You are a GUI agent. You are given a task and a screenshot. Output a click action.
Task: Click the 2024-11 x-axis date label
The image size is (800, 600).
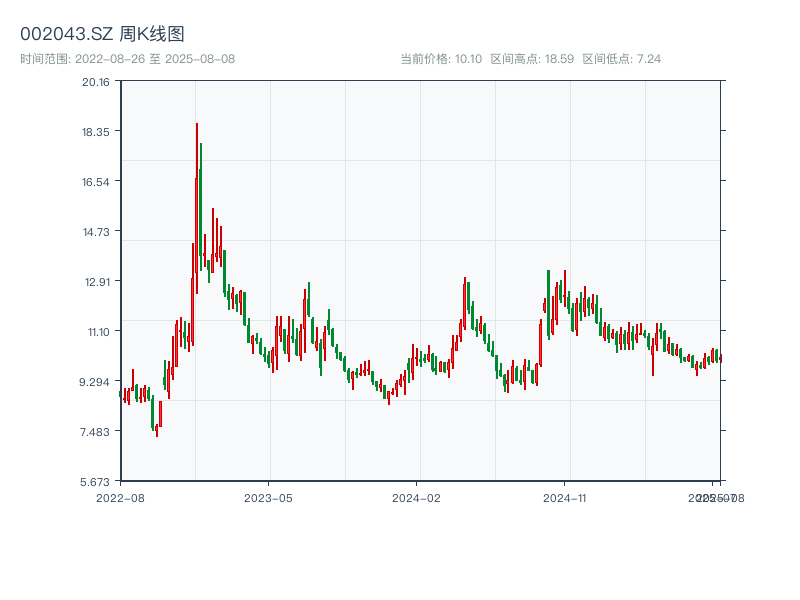click(565, 497)
